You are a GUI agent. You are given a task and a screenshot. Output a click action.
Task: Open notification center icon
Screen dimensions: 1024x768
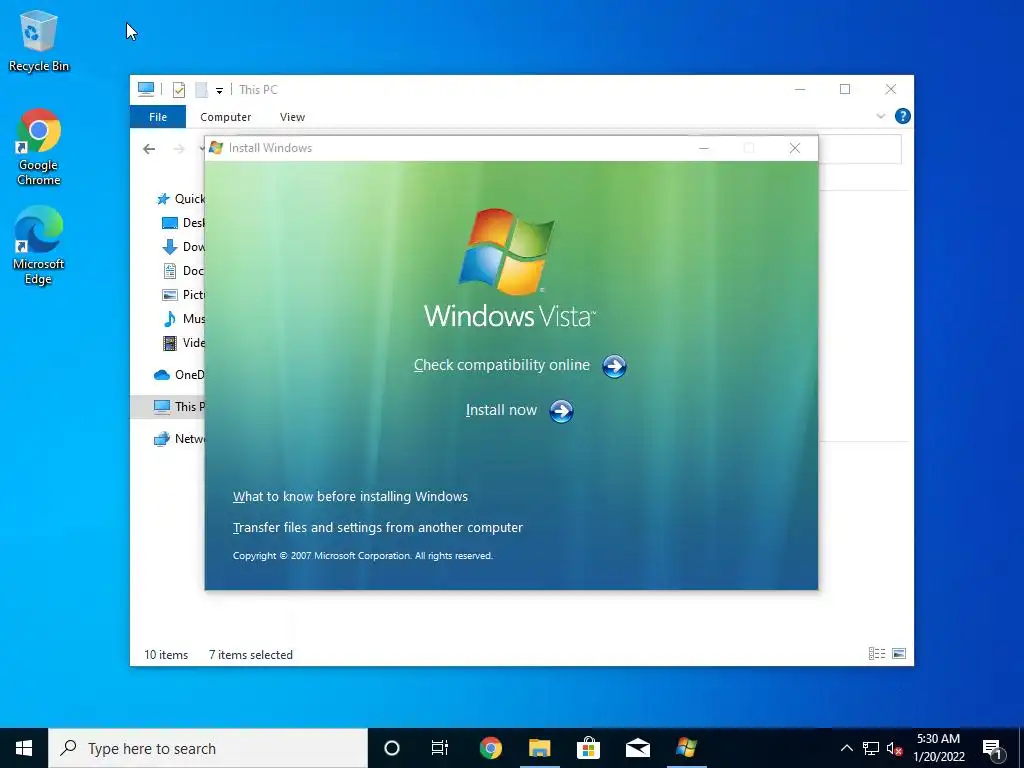[992, 749]
